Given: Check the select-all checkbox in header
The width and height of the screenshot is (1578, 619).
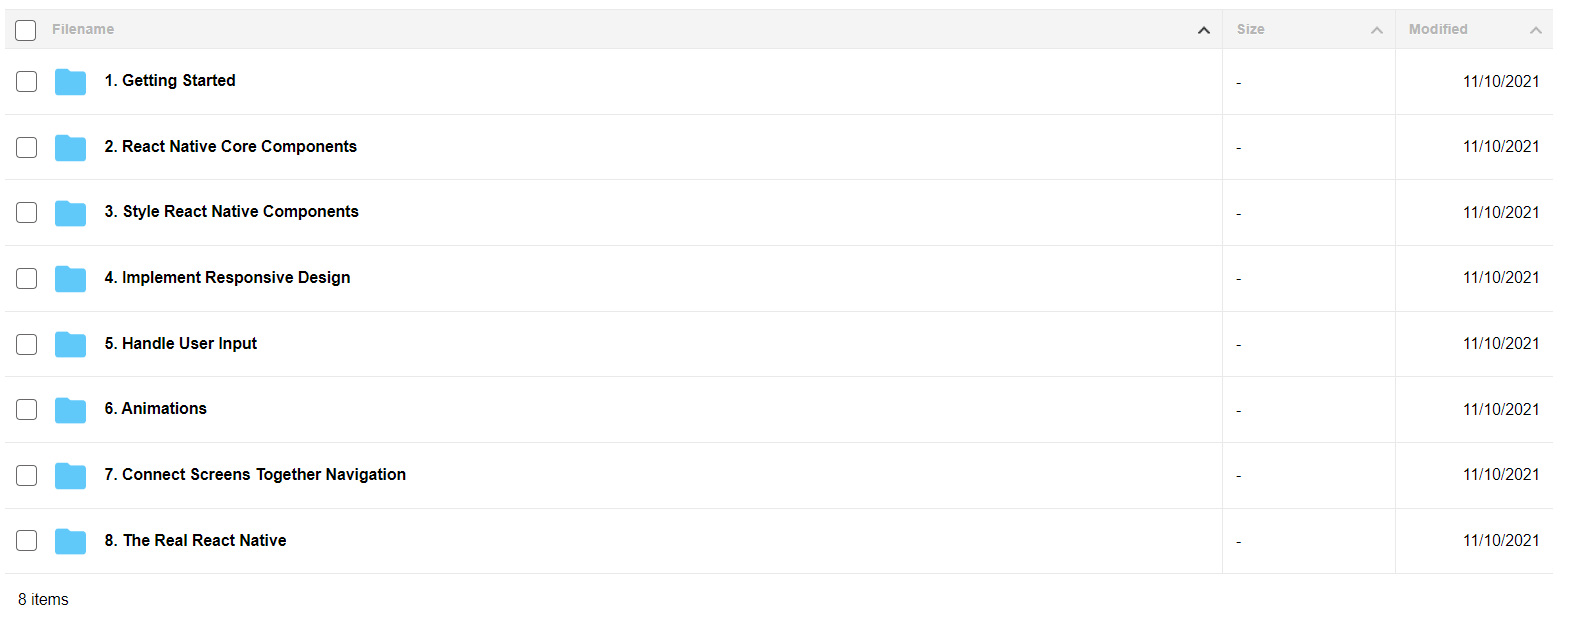Looking at the screenshot, I should click(26, 30).
